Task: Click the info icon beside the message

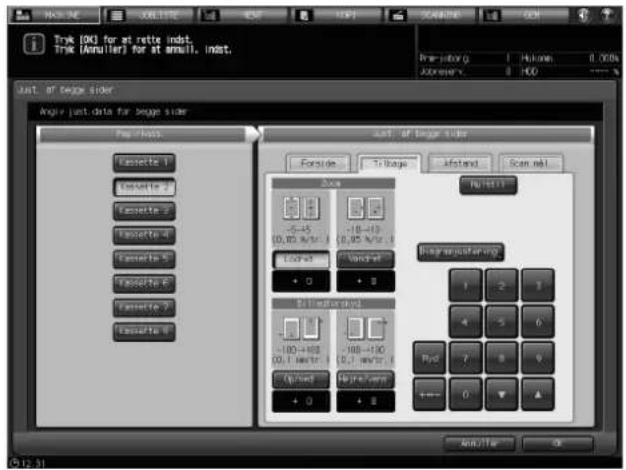Action: (34, 44)
